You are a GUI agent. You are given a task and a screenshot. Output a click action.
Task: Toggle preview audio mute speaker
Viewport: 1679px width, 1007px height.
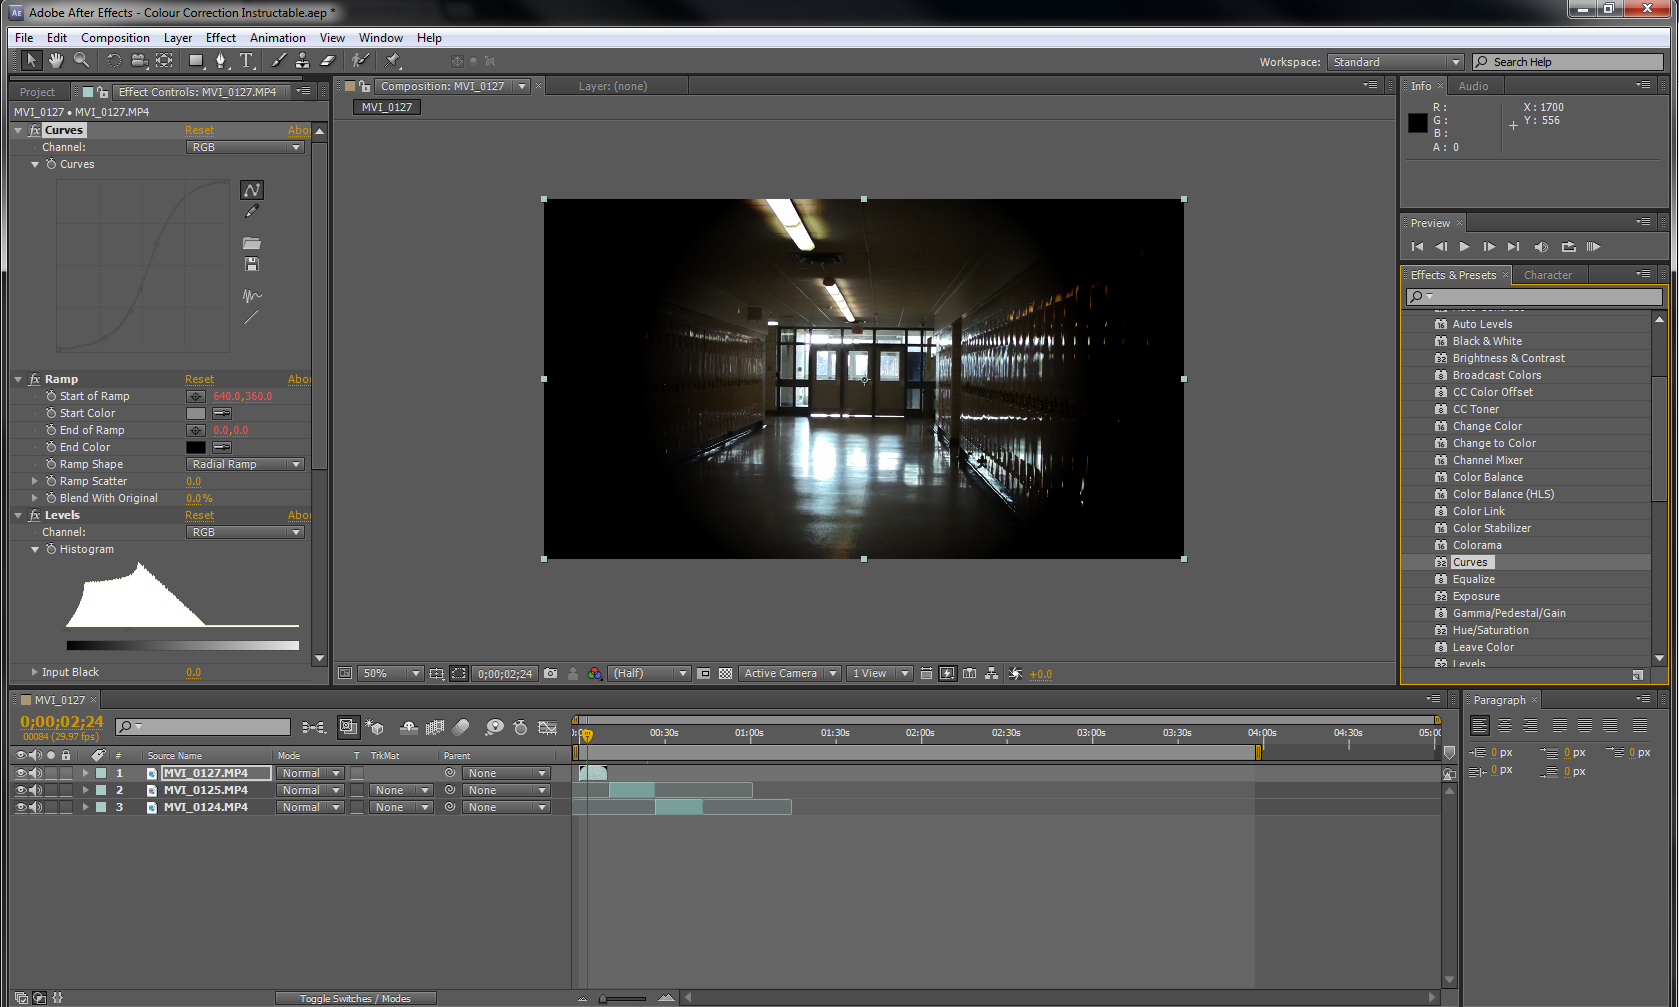coord(1541,247)
